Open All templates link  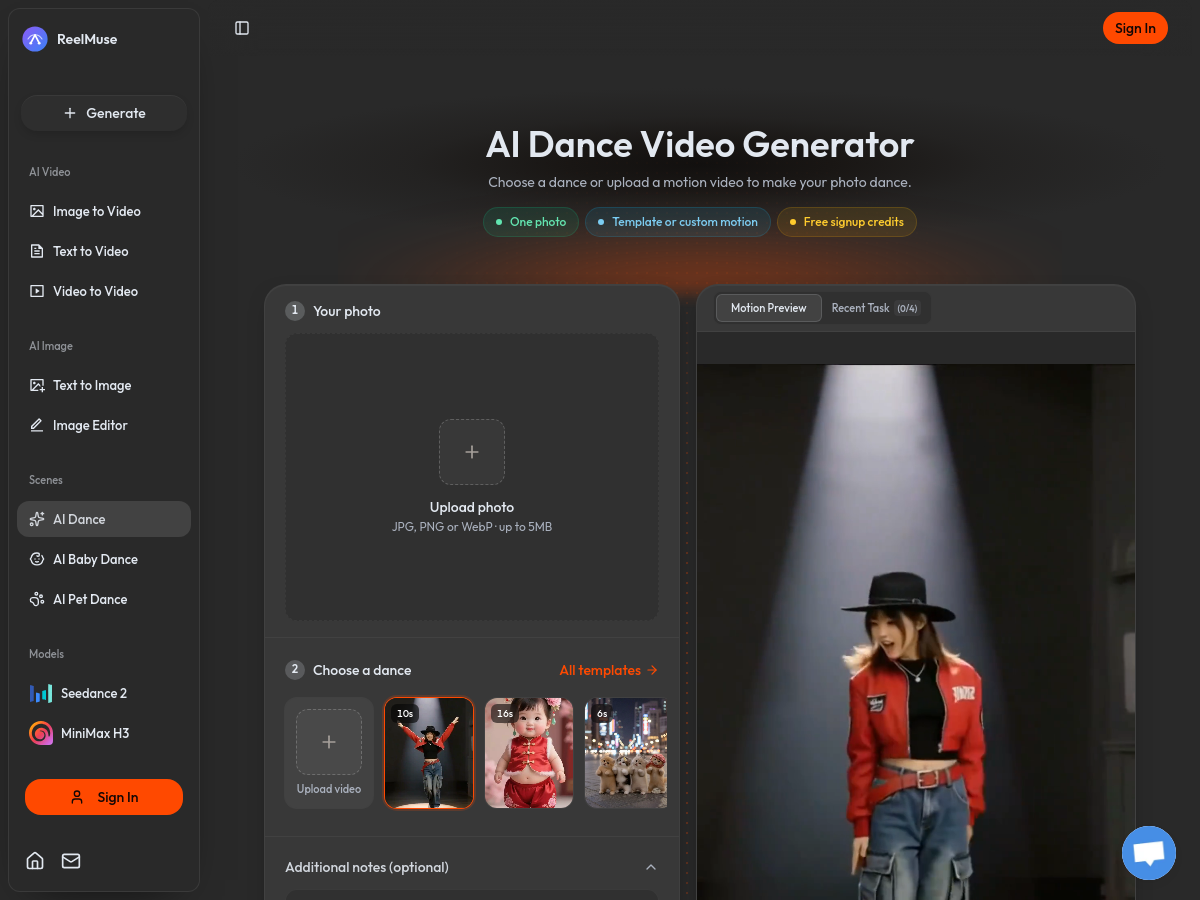[x=609, y=670]
